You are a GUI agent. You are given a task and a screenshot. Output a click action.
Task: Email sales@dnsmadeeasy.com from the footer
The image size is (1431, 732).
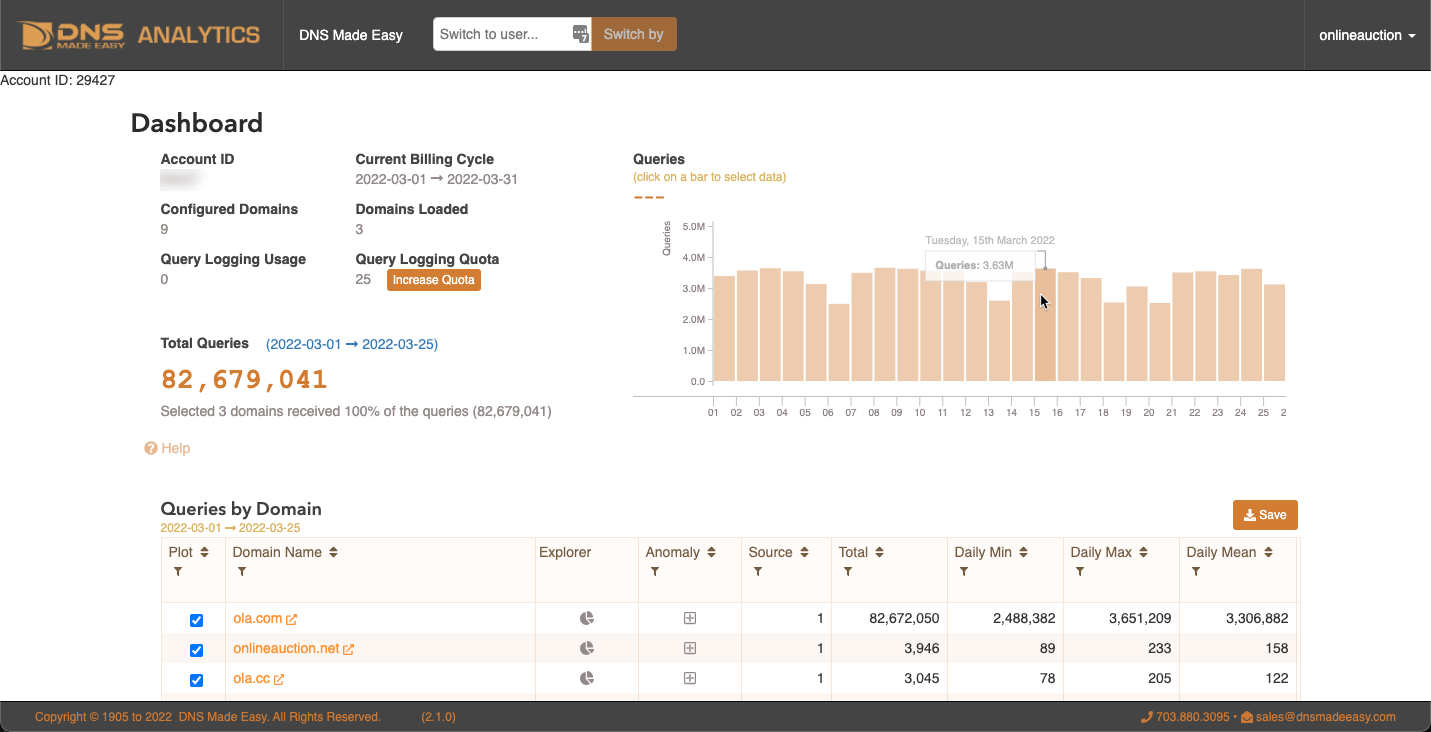(1326, 717)
